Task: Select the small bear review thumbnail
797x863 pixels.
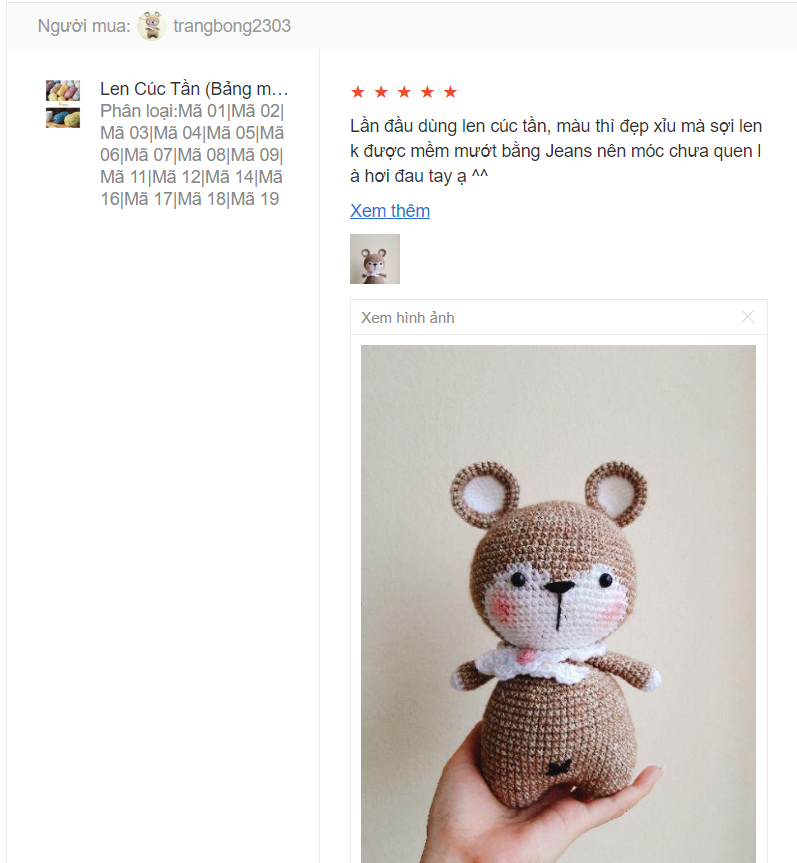Action: (375, 259)
